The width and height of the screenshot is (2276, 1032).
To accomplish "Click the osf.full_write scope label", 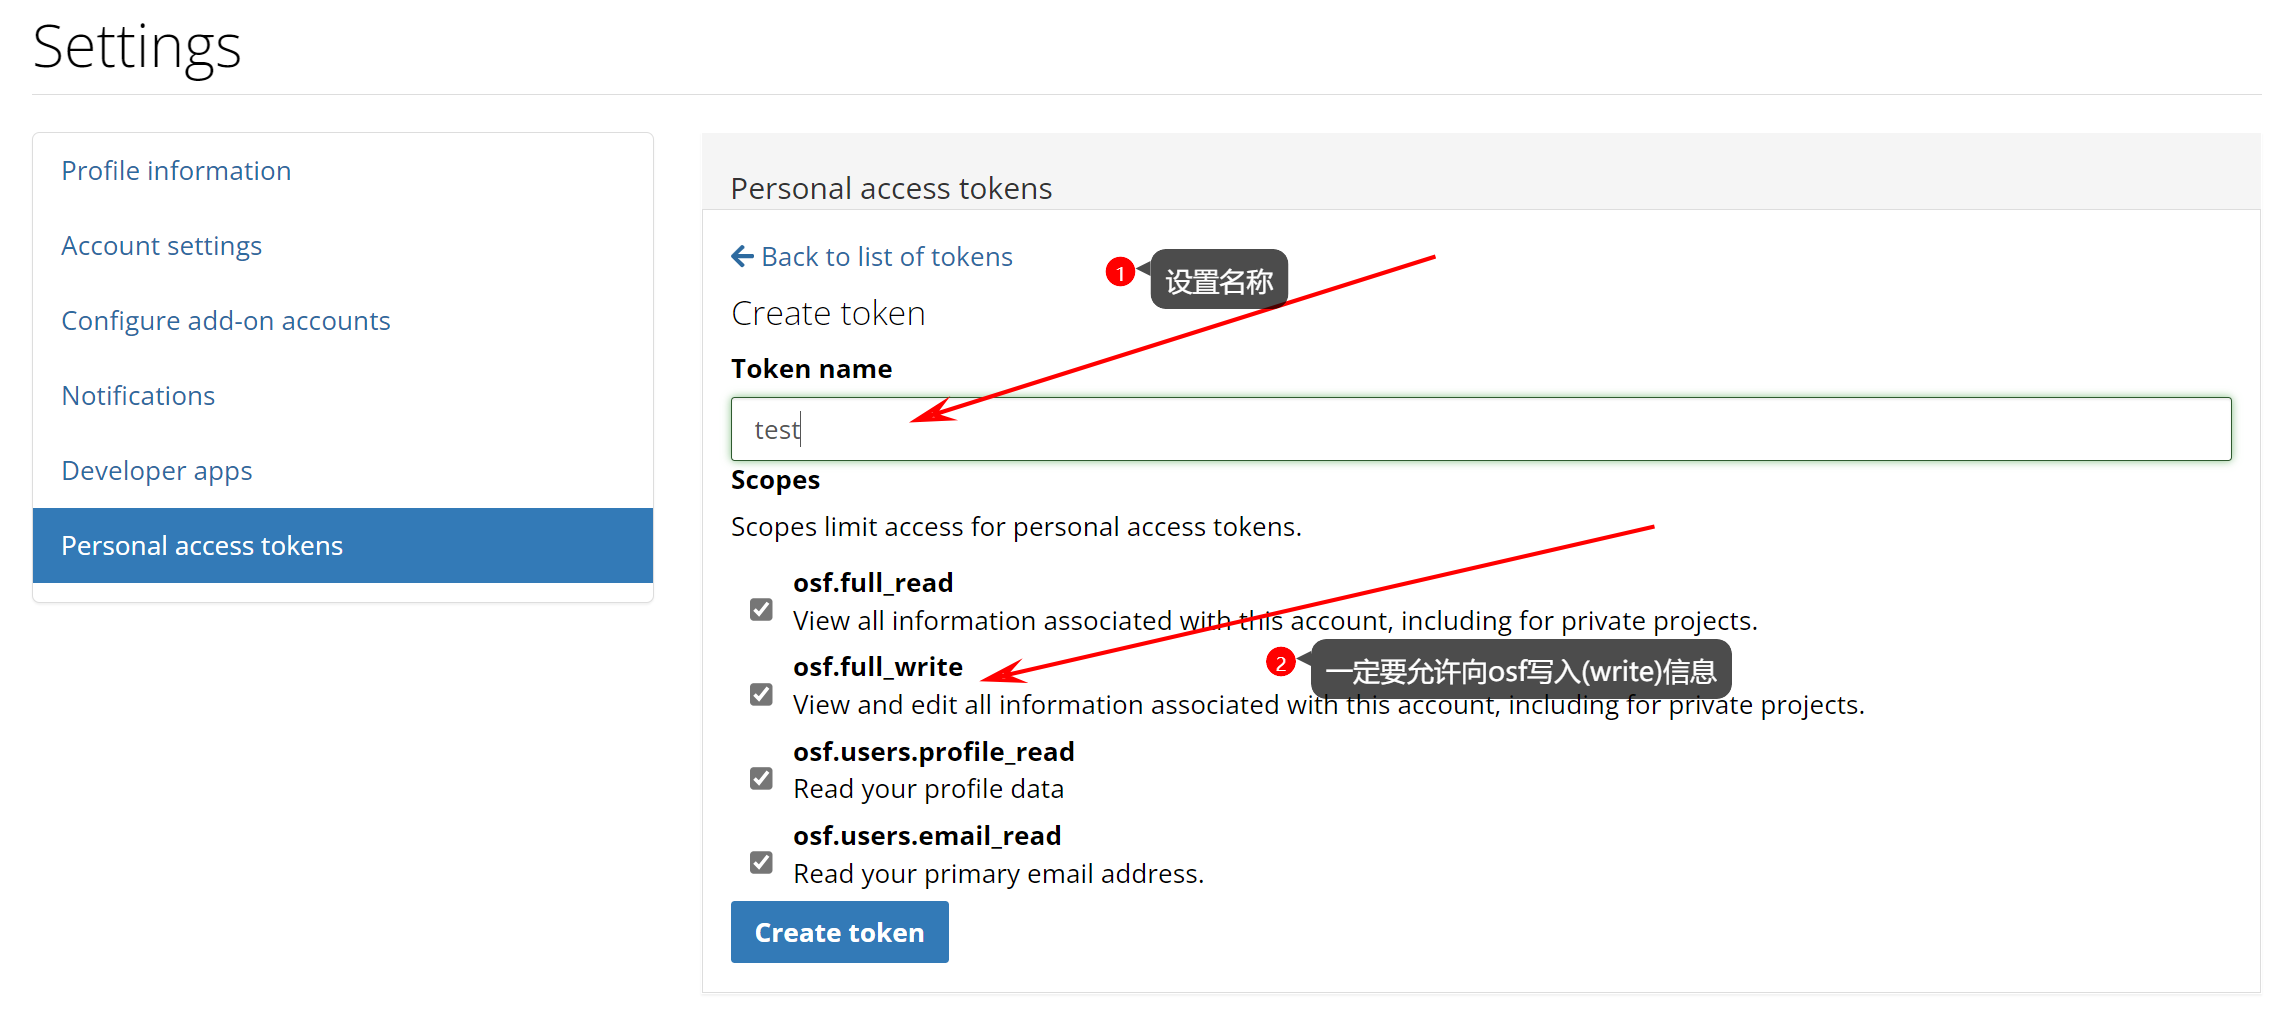I will 877,667.
